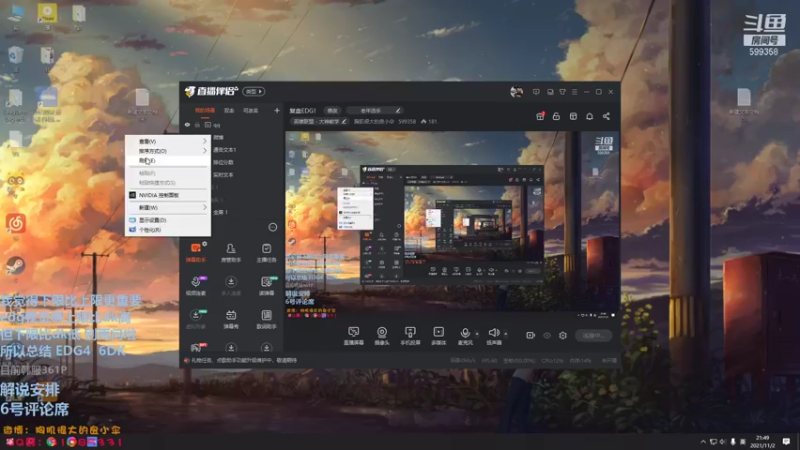Open hamburger menu in app title bar
This screenshot has width=800, height=450.
(574, 92)
